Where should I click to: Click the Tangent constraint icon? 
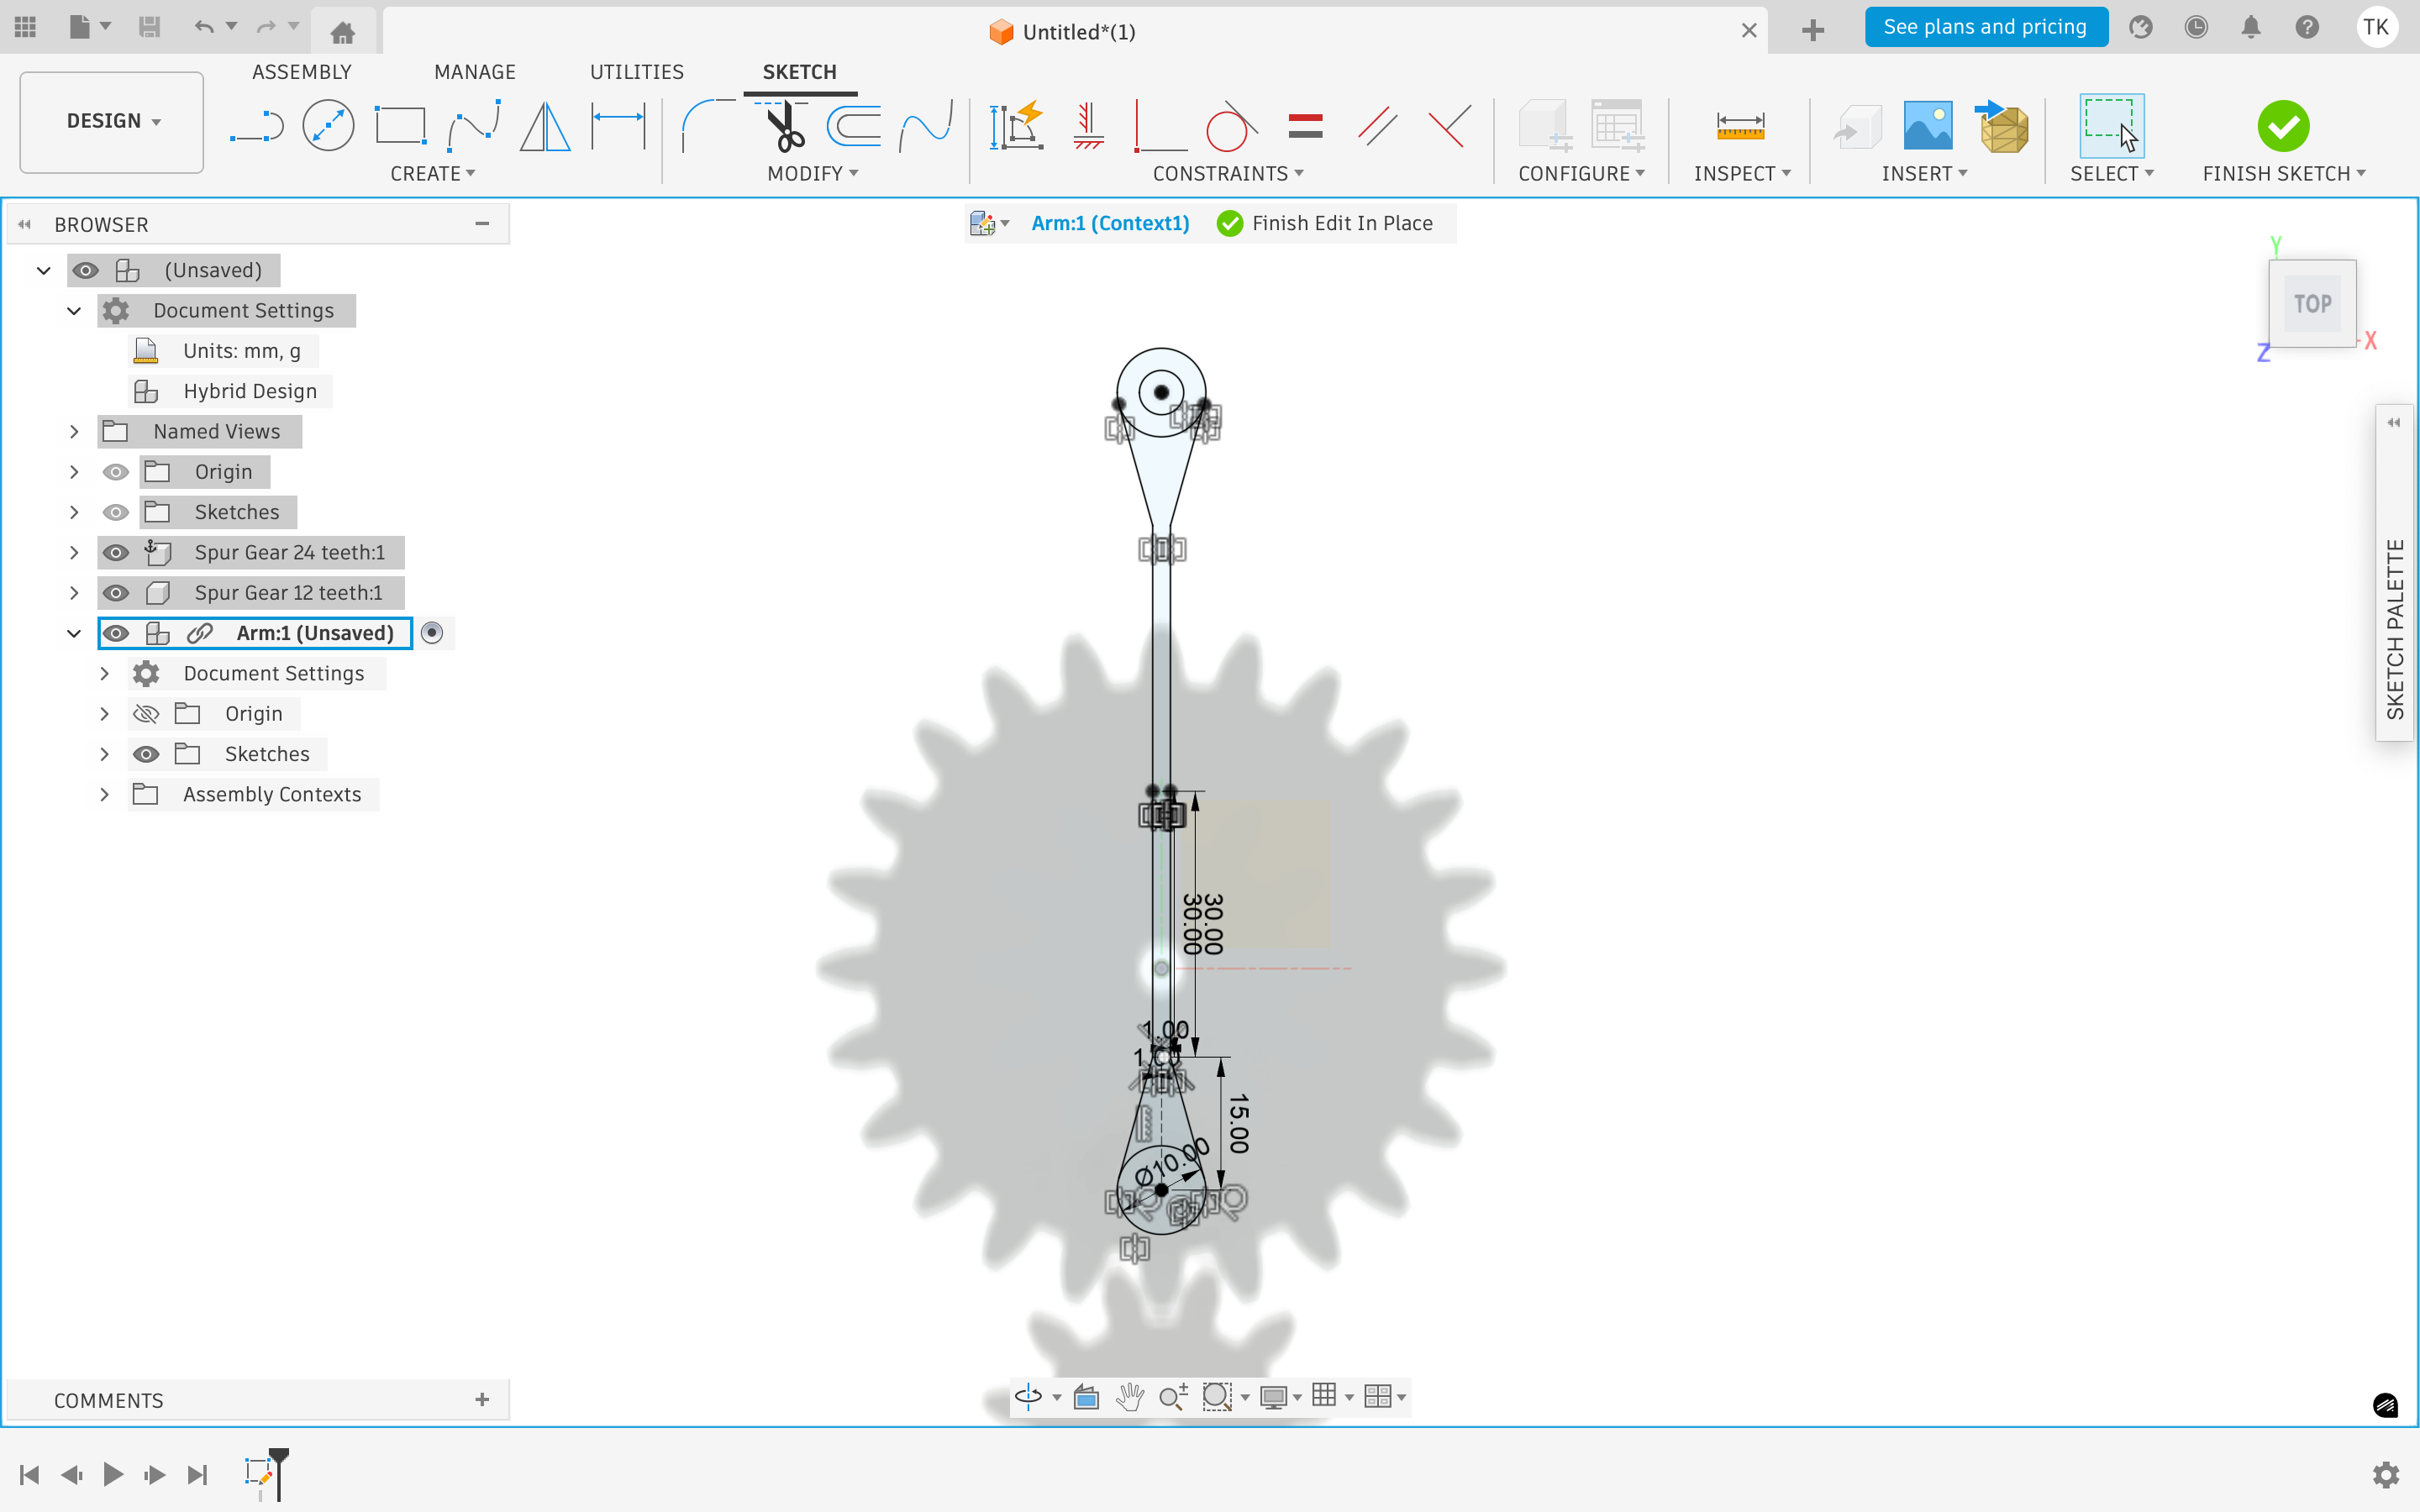point(1229,127)
